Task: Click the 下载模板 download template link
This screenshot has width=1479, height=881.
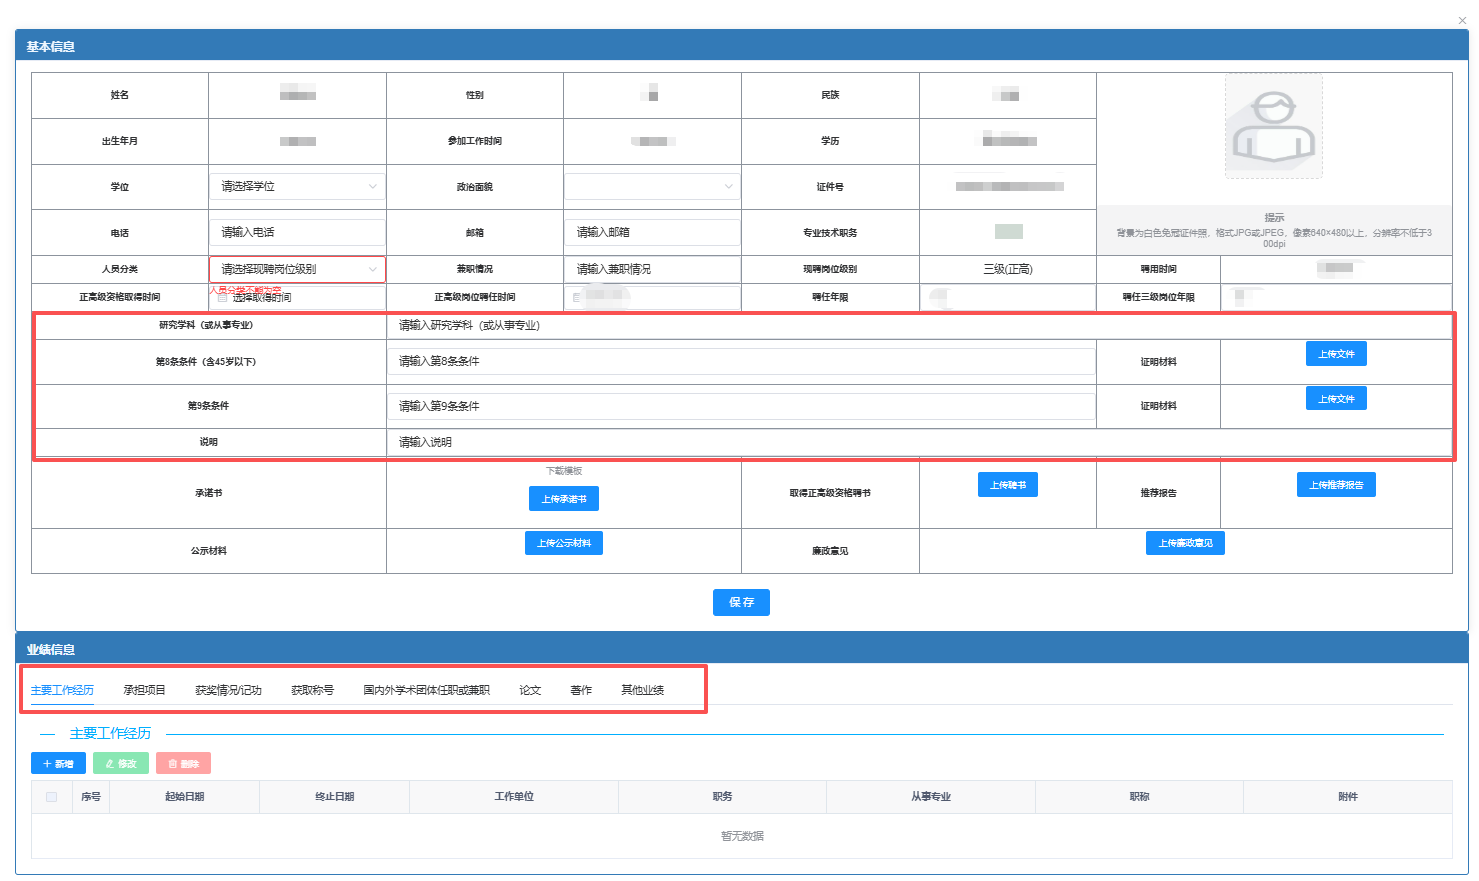Action: pyautogui.click(x=564, y=471)
